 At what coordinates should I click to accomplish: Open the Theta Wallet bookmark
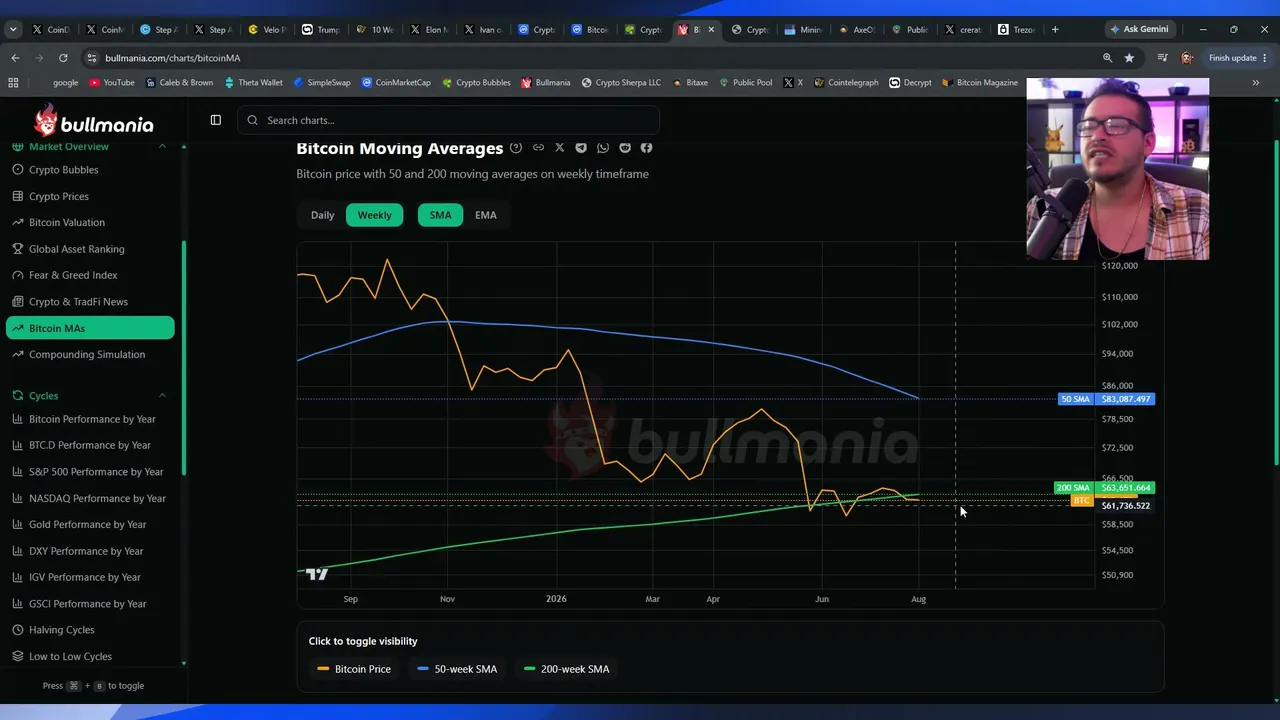tap(254, 83)
